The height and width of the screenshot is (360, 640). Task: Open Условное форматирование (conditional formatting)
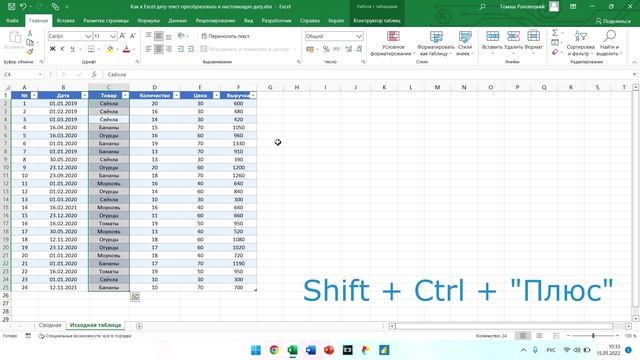[393, 43]
